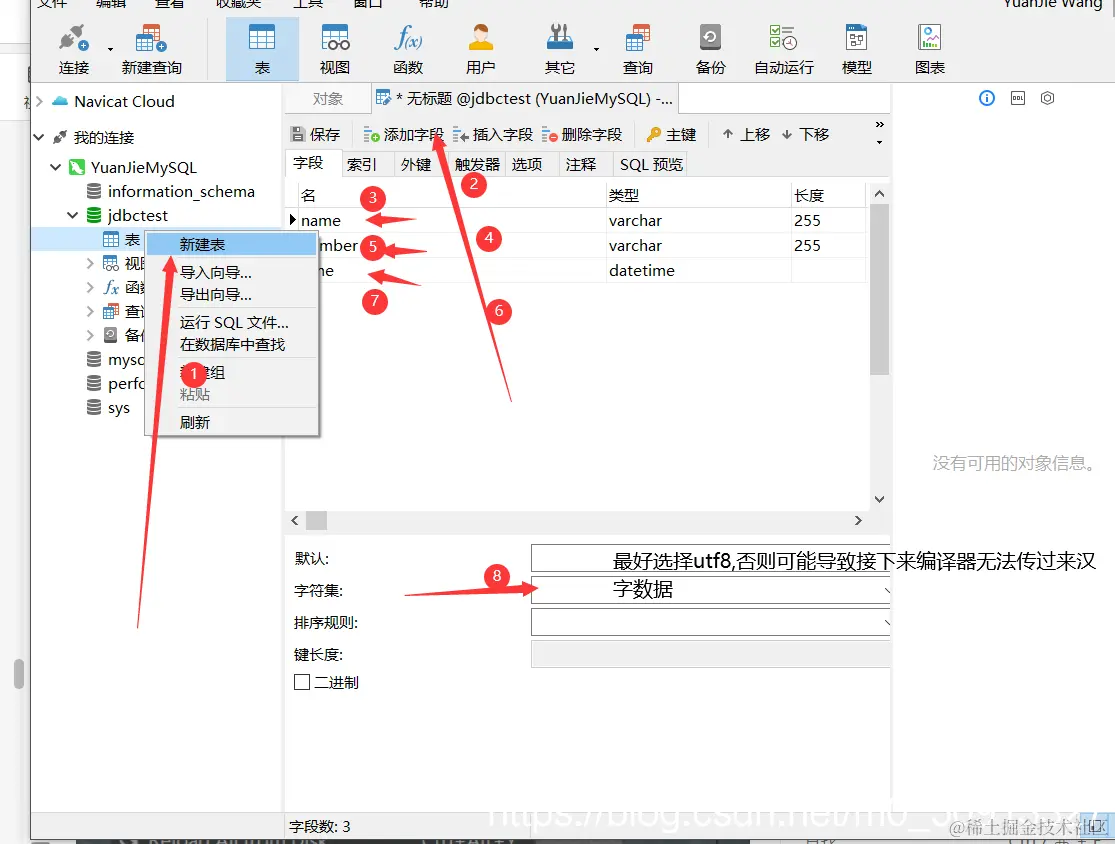
Task: Click the DDL icon in the info pane
Action: [x=1018, y=98]
